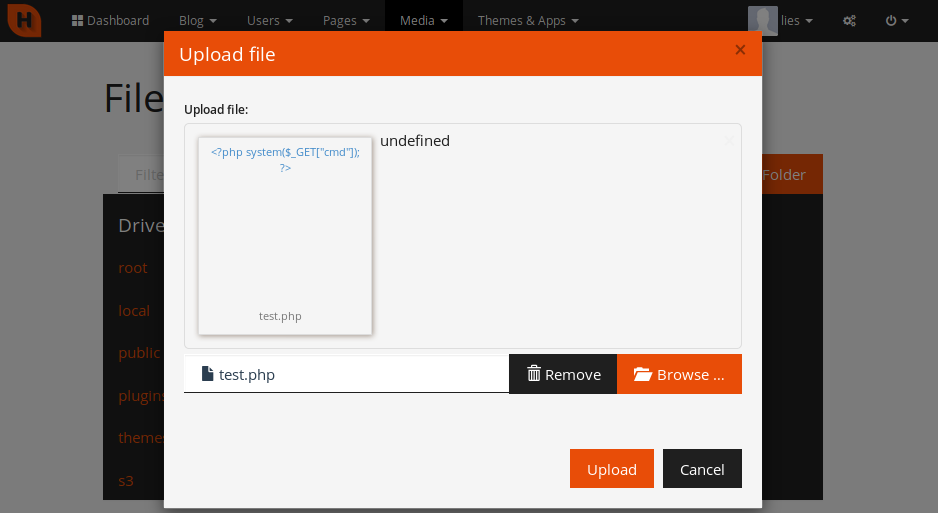
Task: Open Themes & Apps dropdown
Action: 528,20
